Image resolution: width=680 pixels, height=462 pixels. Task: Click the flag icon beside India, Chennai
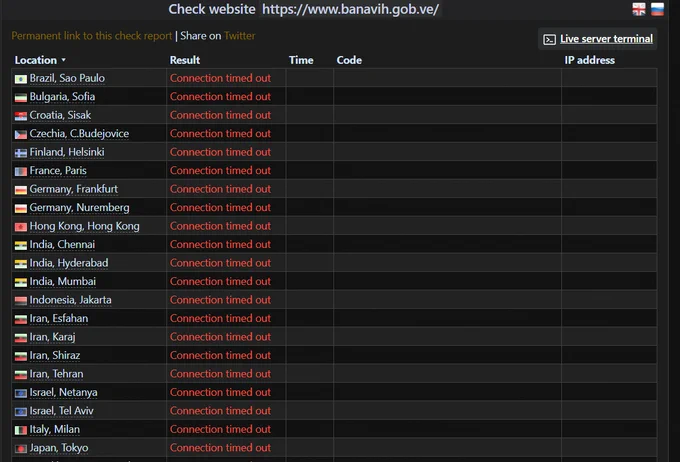coord(21,246)
